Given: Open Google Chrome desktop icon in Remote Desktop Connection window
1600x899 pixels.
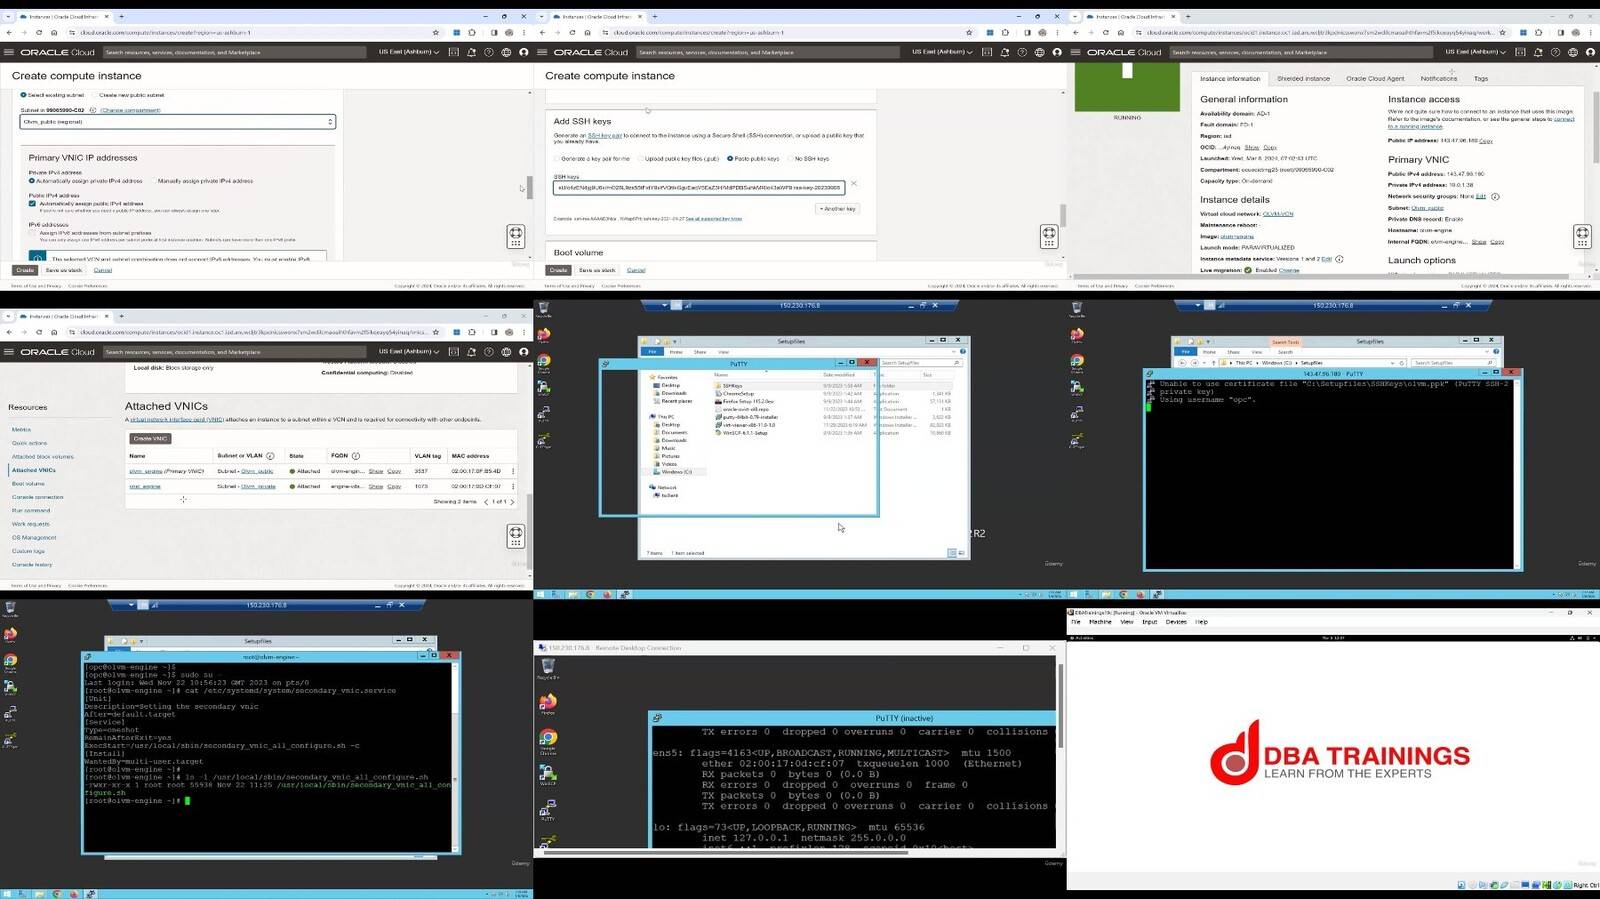Looking at the screenshot, I should coord(547,740).
